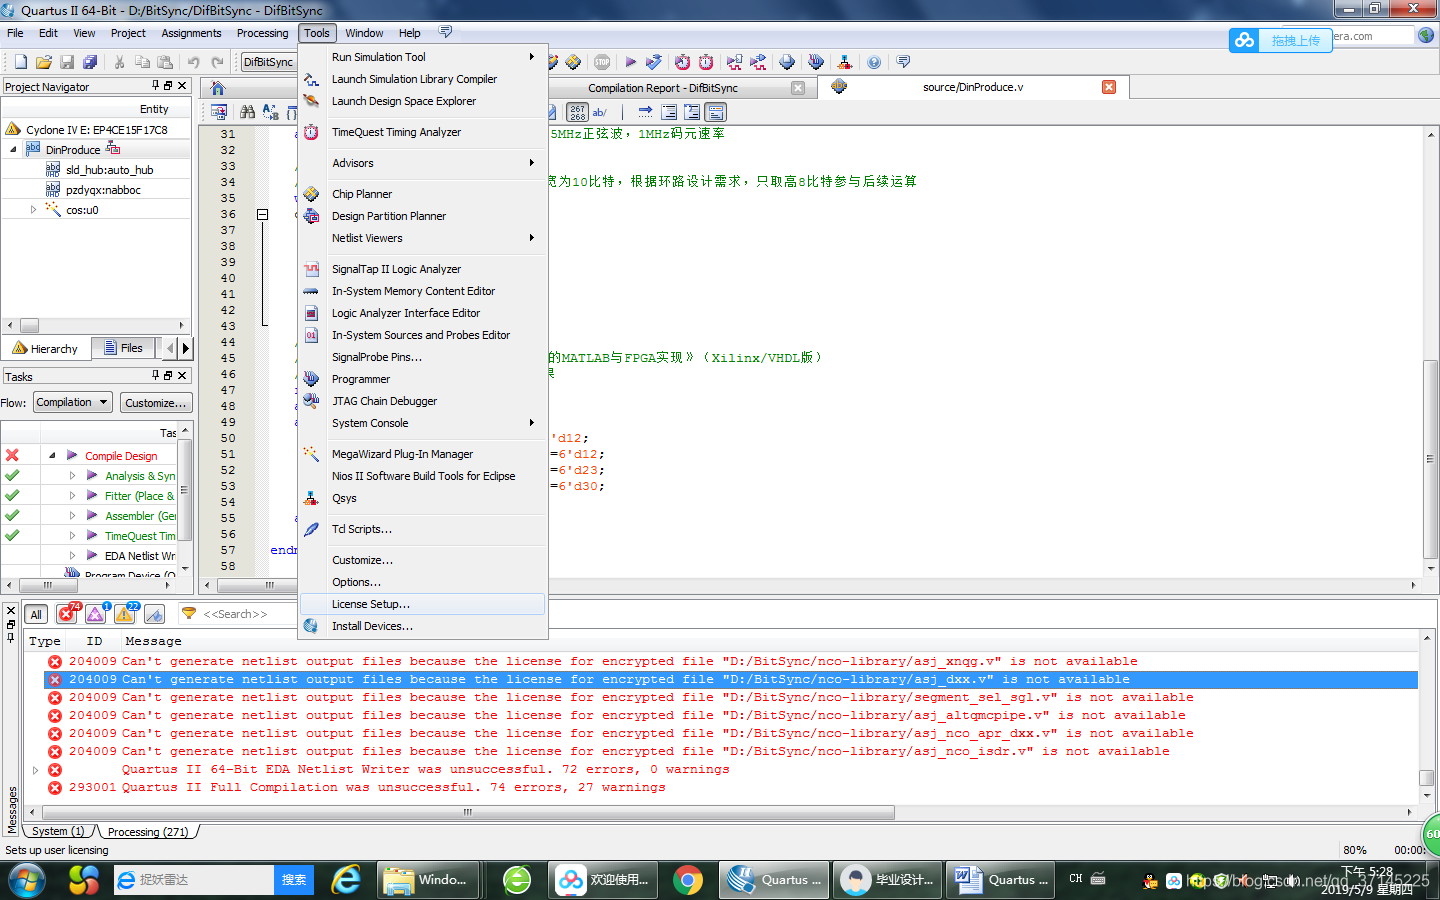The width and height of the screenshot is (1440, 900).
Task: Select pzdyqx:nabboc entity
Action: tap(103, 190)
